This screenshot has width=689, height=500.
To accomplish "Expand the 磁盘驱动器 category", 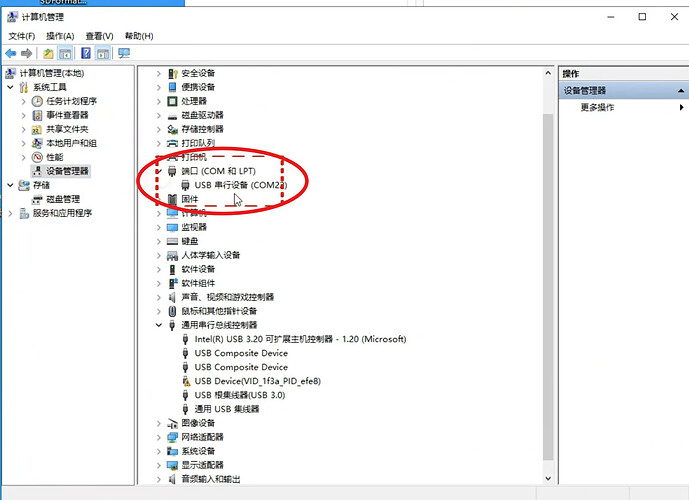I will point(159,115).
